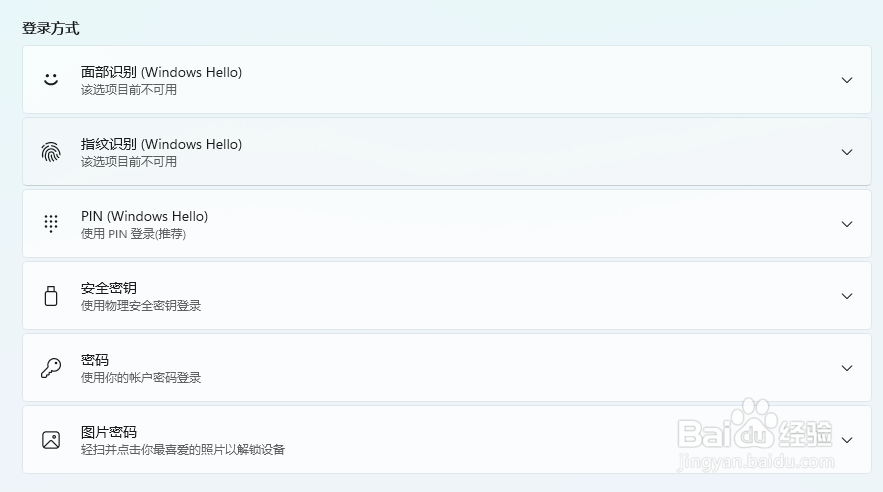Image resolution: width=883 pixels, height=492 pixels.
Task: Click the PIN keypad dots icon
Action: click(51, 223)
